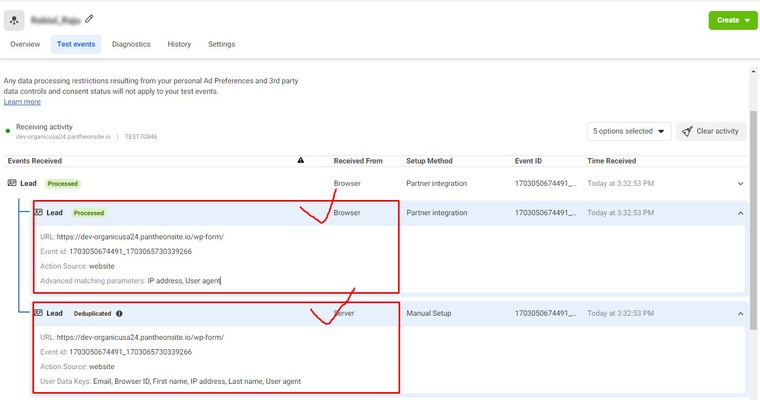Open the green Create dropdown button
Viewport: 760px width, 400px height.
[733, 20]
